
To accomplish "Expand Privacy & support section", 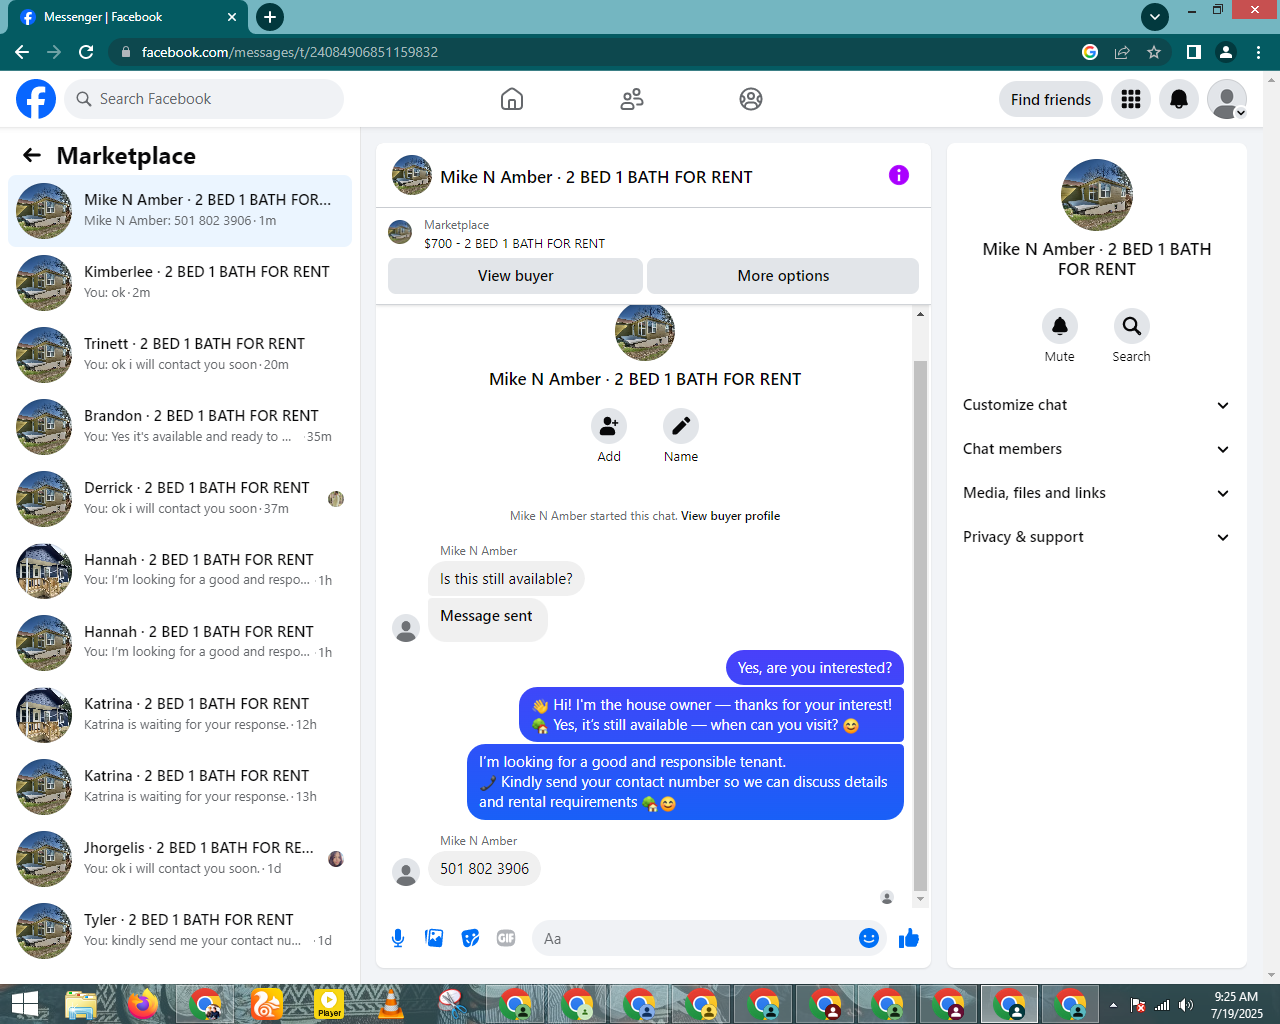I will click(x=1097, y=537).
